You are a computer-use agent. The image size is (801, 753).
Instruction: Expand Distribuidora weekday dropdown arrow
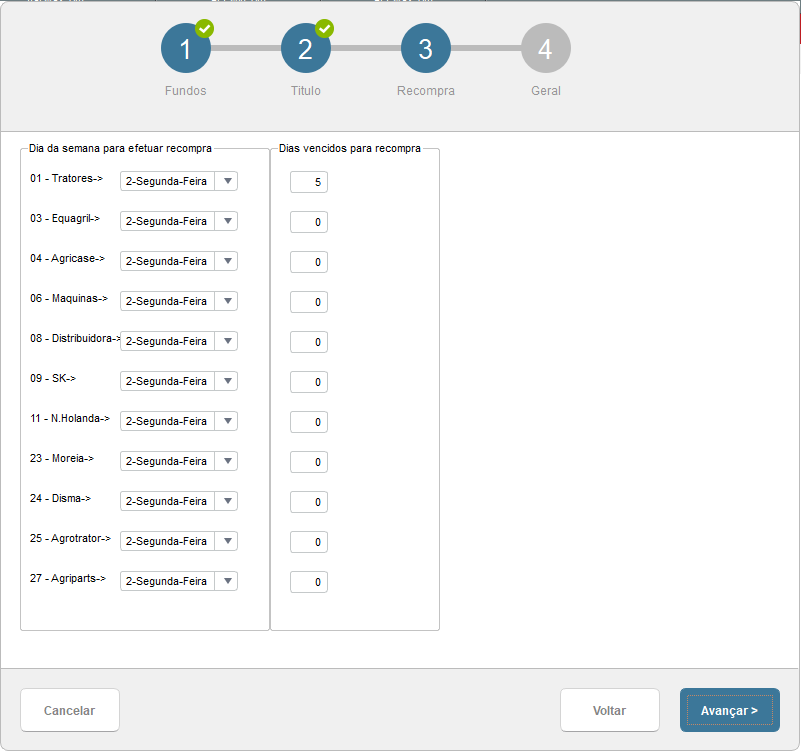click(x=228, y=341)
